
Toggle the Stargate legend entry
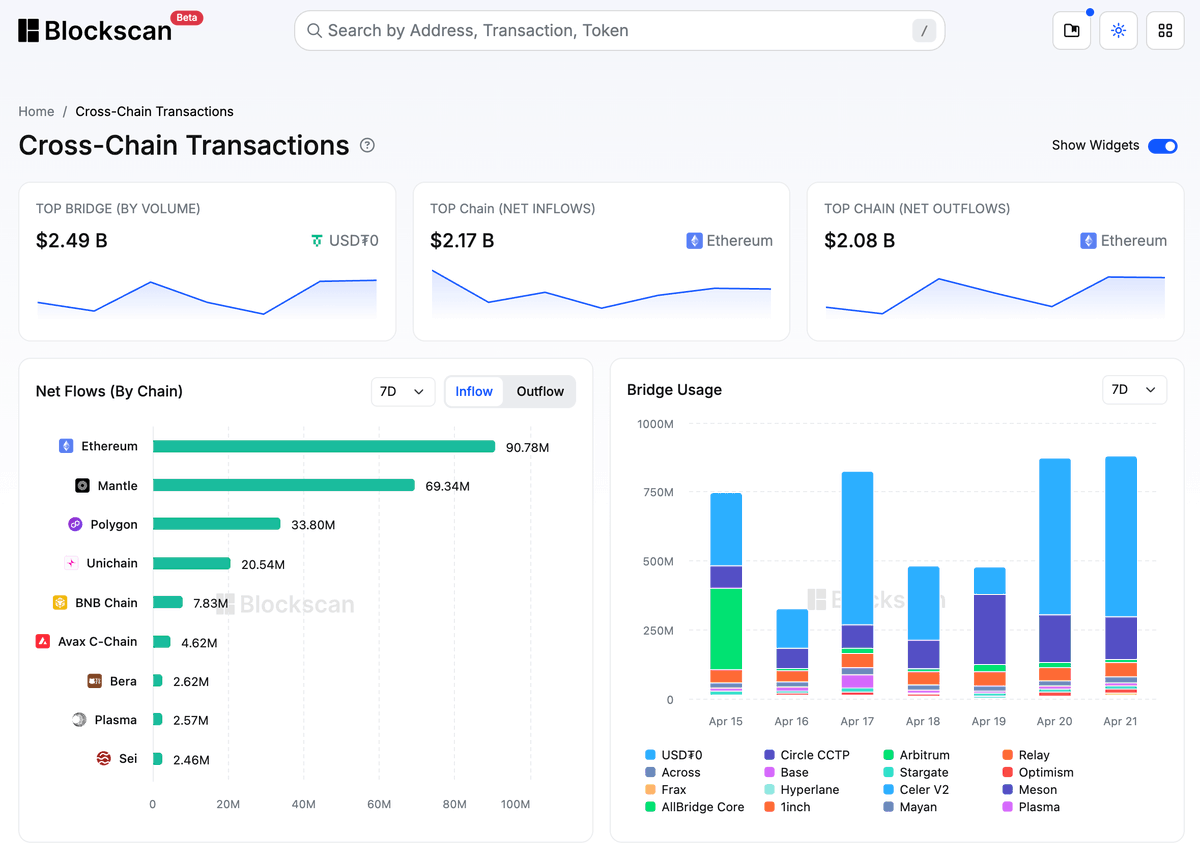pyautogui.click(x=916, y=772)
